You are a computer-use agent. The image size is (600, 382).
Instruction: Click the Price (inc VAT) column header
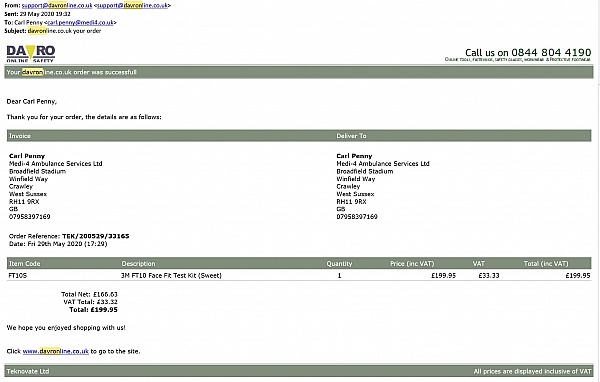coord(412,264)
